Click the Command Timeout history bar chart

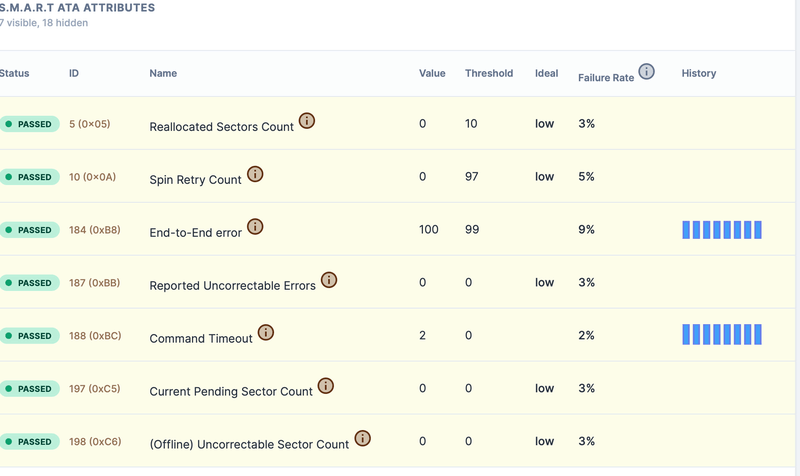(x=722, y=335)
